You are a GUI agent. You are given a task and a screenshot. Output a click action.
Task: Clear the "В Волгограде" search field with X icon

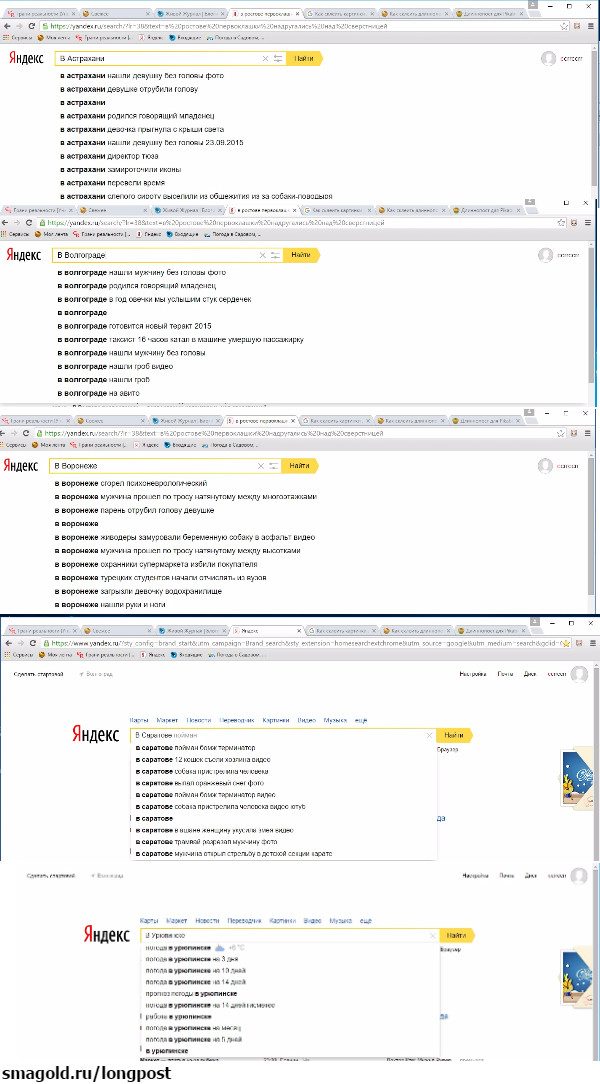click(x=262, y=255)
